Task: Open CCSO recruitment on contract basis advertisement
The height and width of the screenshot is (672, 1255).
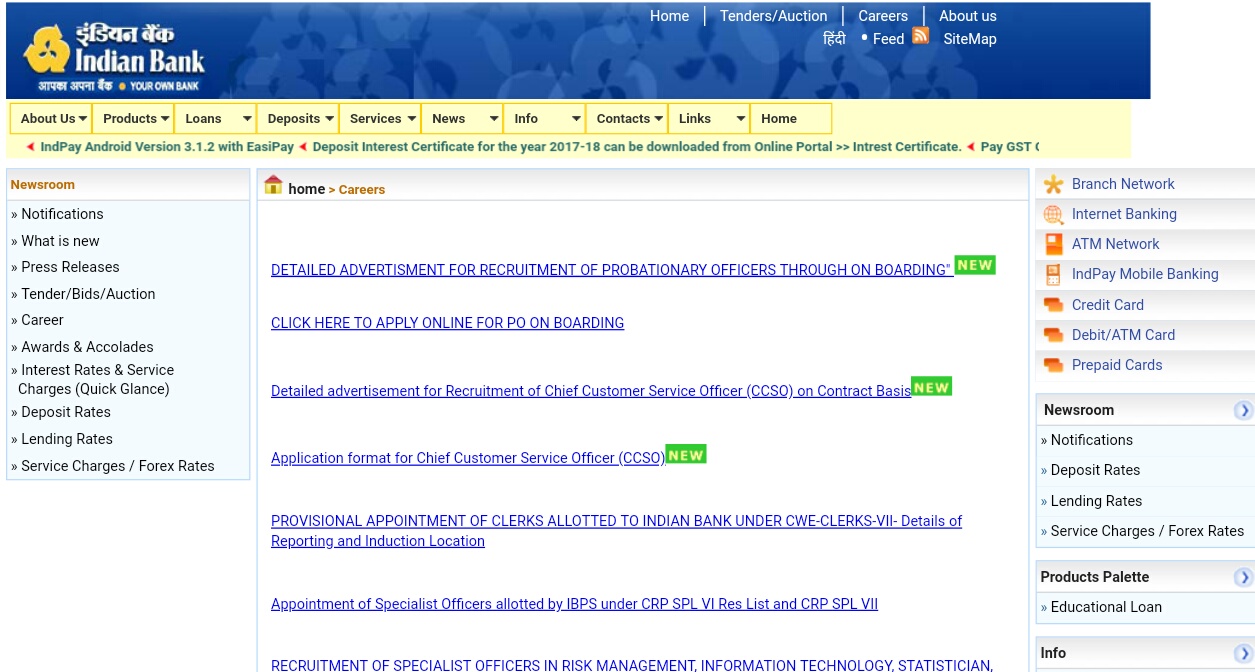Action: coord(591,391)
